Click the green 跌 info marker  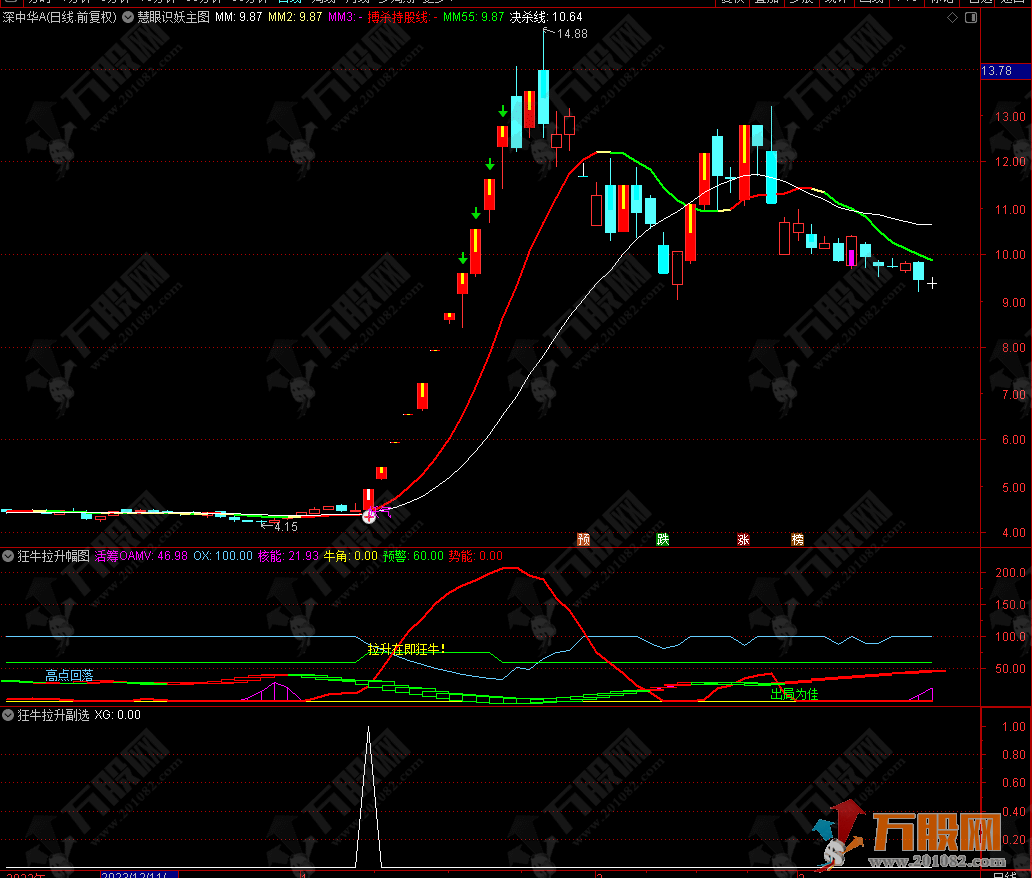[x=663, y=540]
